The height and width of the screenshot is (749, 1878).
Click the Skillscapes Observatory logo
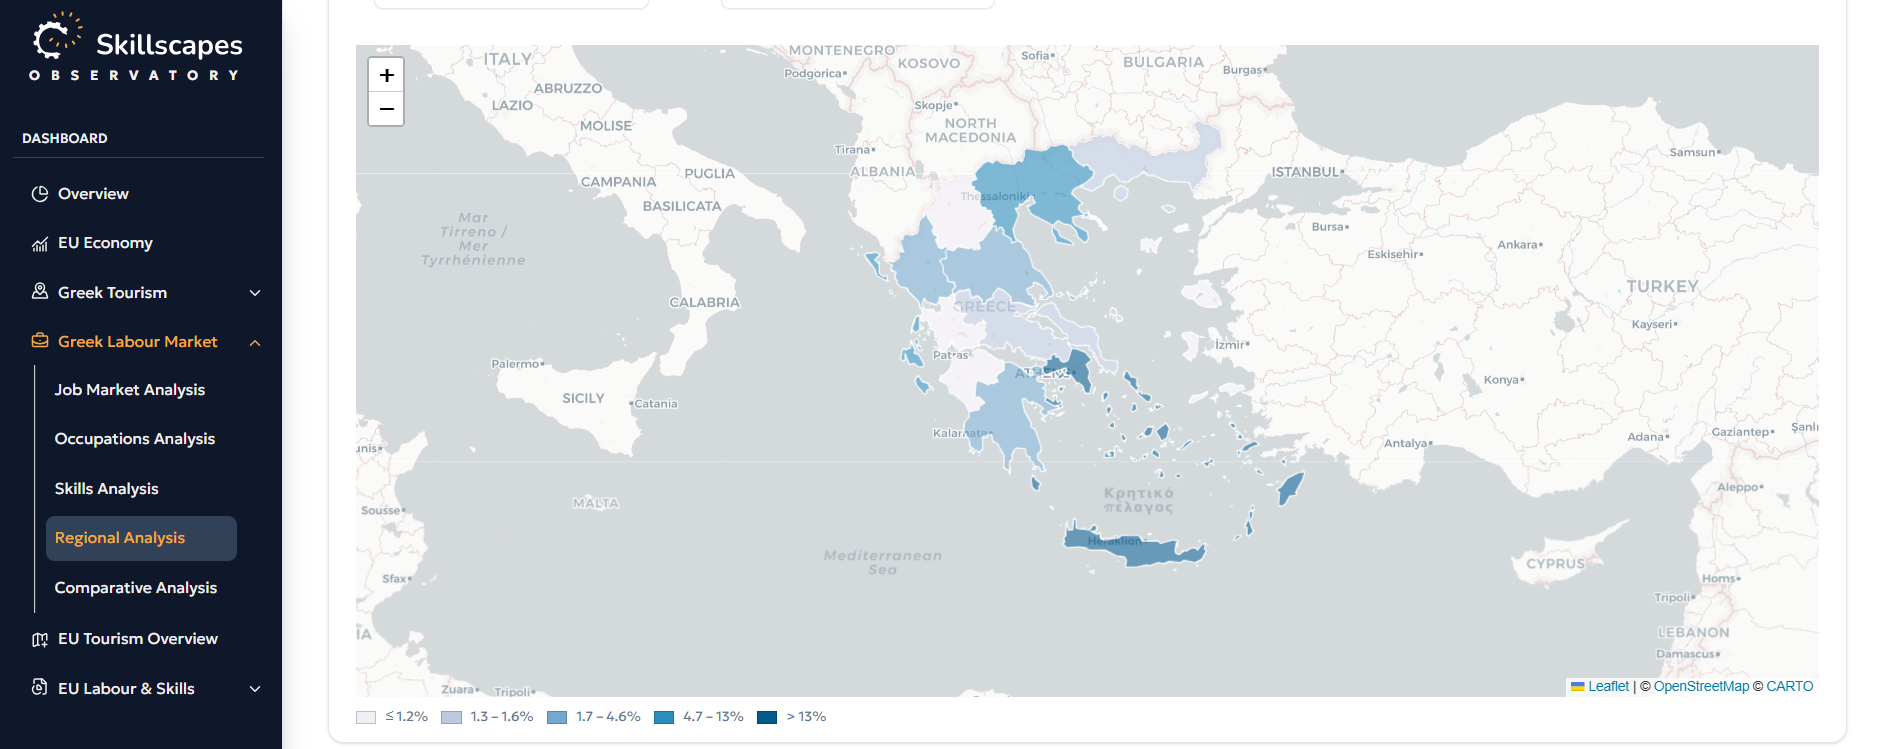[137, 48]
